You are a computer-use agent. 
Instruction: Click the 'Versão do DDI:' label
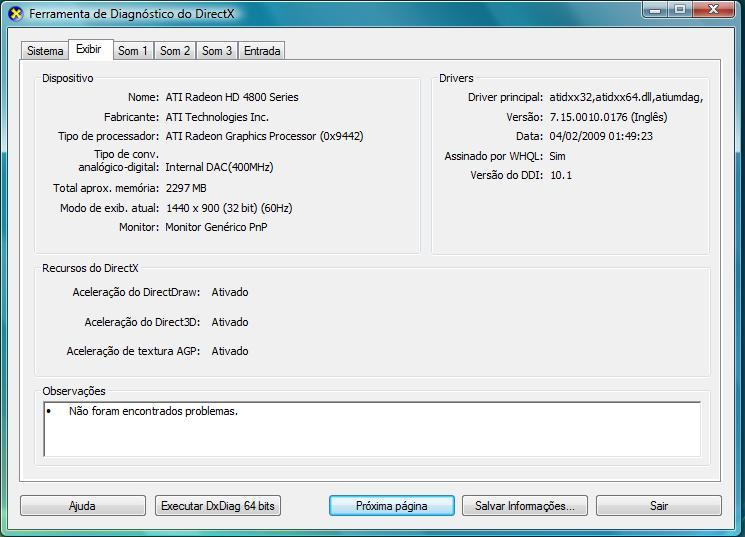[x=506, y=175]
